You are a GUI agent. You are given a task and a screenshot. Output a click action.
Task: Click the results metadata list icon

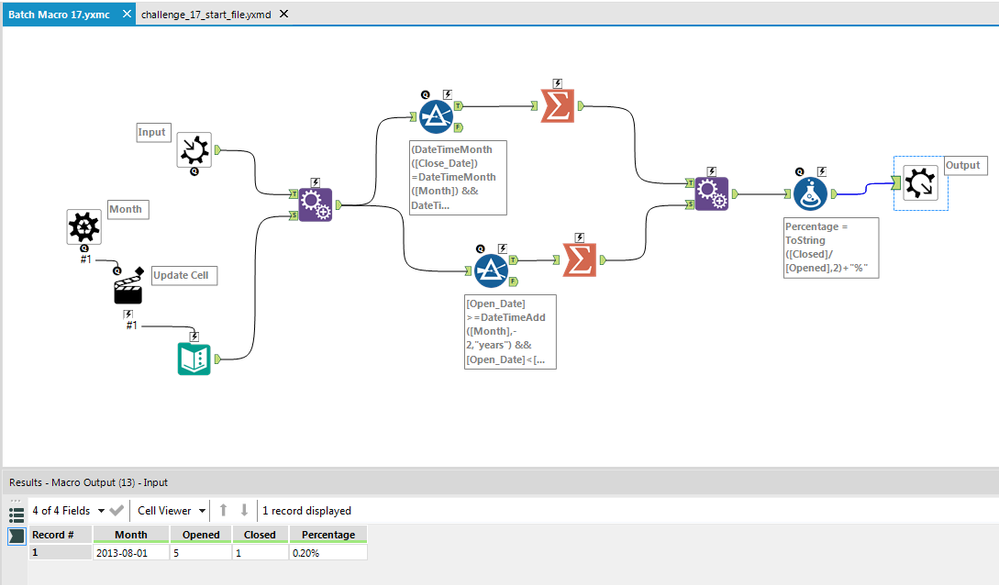[x=17, y=515]
